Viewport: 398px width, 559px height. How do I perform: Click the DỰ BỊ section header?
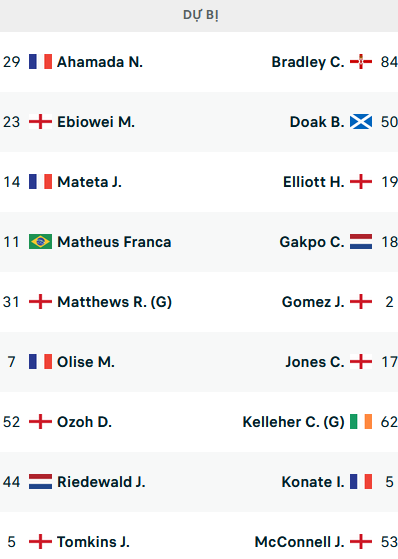[200, 15]
